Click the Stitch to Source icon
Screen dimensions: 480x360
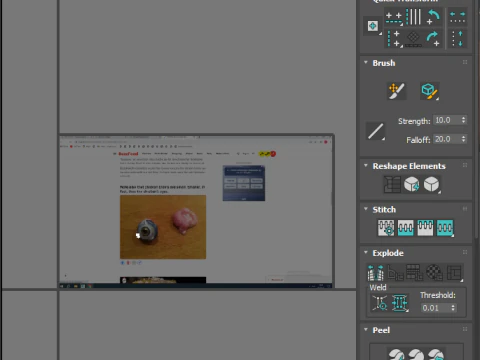425,228
